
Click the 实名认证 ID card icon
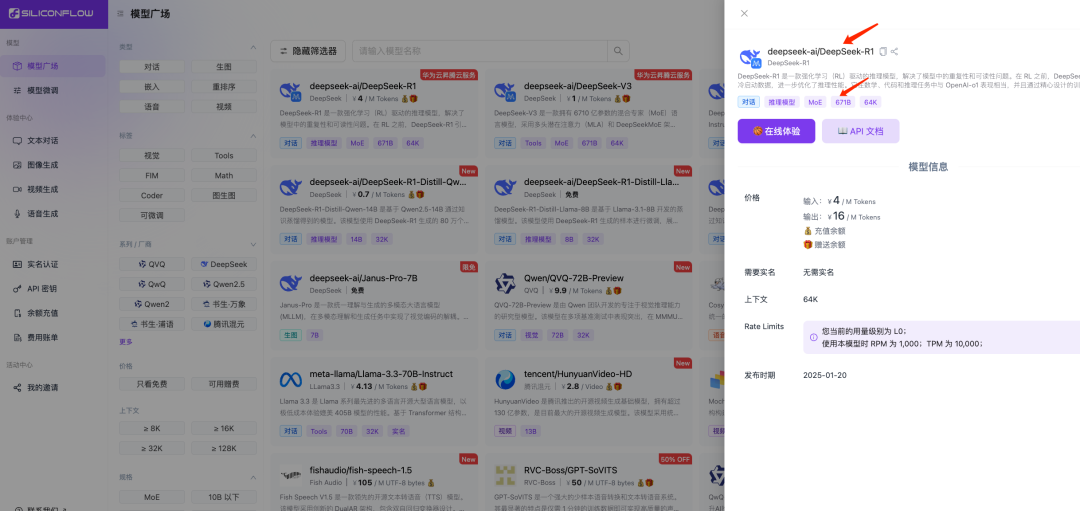pos(17,264)
